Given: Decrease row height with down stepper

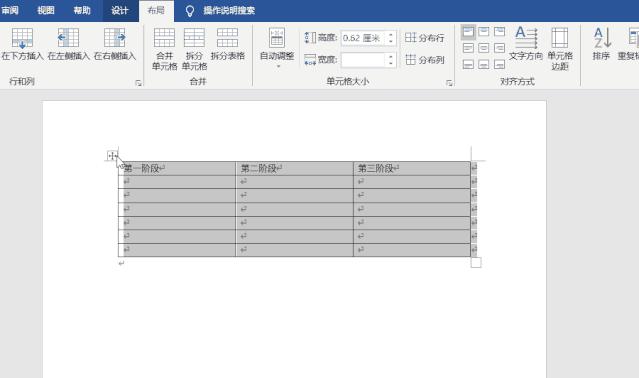Looking at the screenshot, I should pos(391,42).
